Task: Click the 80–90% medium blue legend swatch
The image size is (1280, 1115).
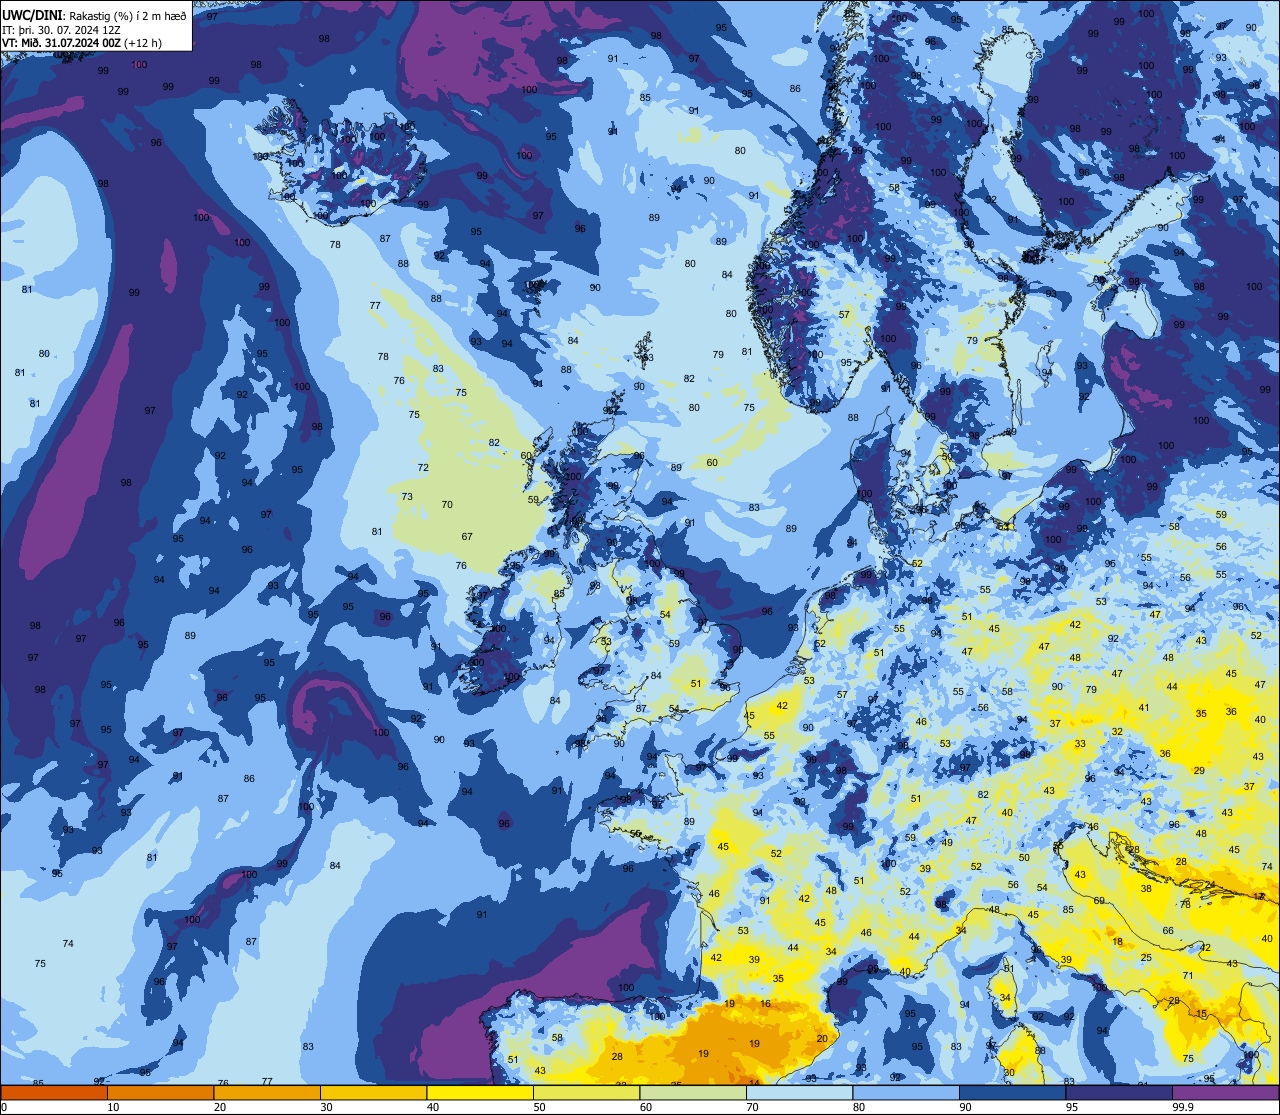Action: point(906,1092)
